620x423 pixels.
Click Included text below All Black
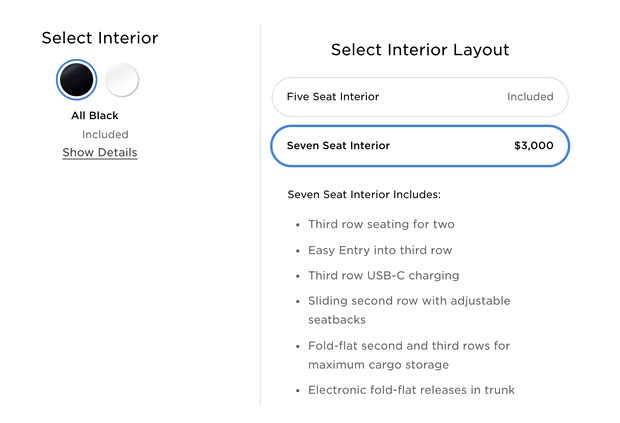click(105, 134)
